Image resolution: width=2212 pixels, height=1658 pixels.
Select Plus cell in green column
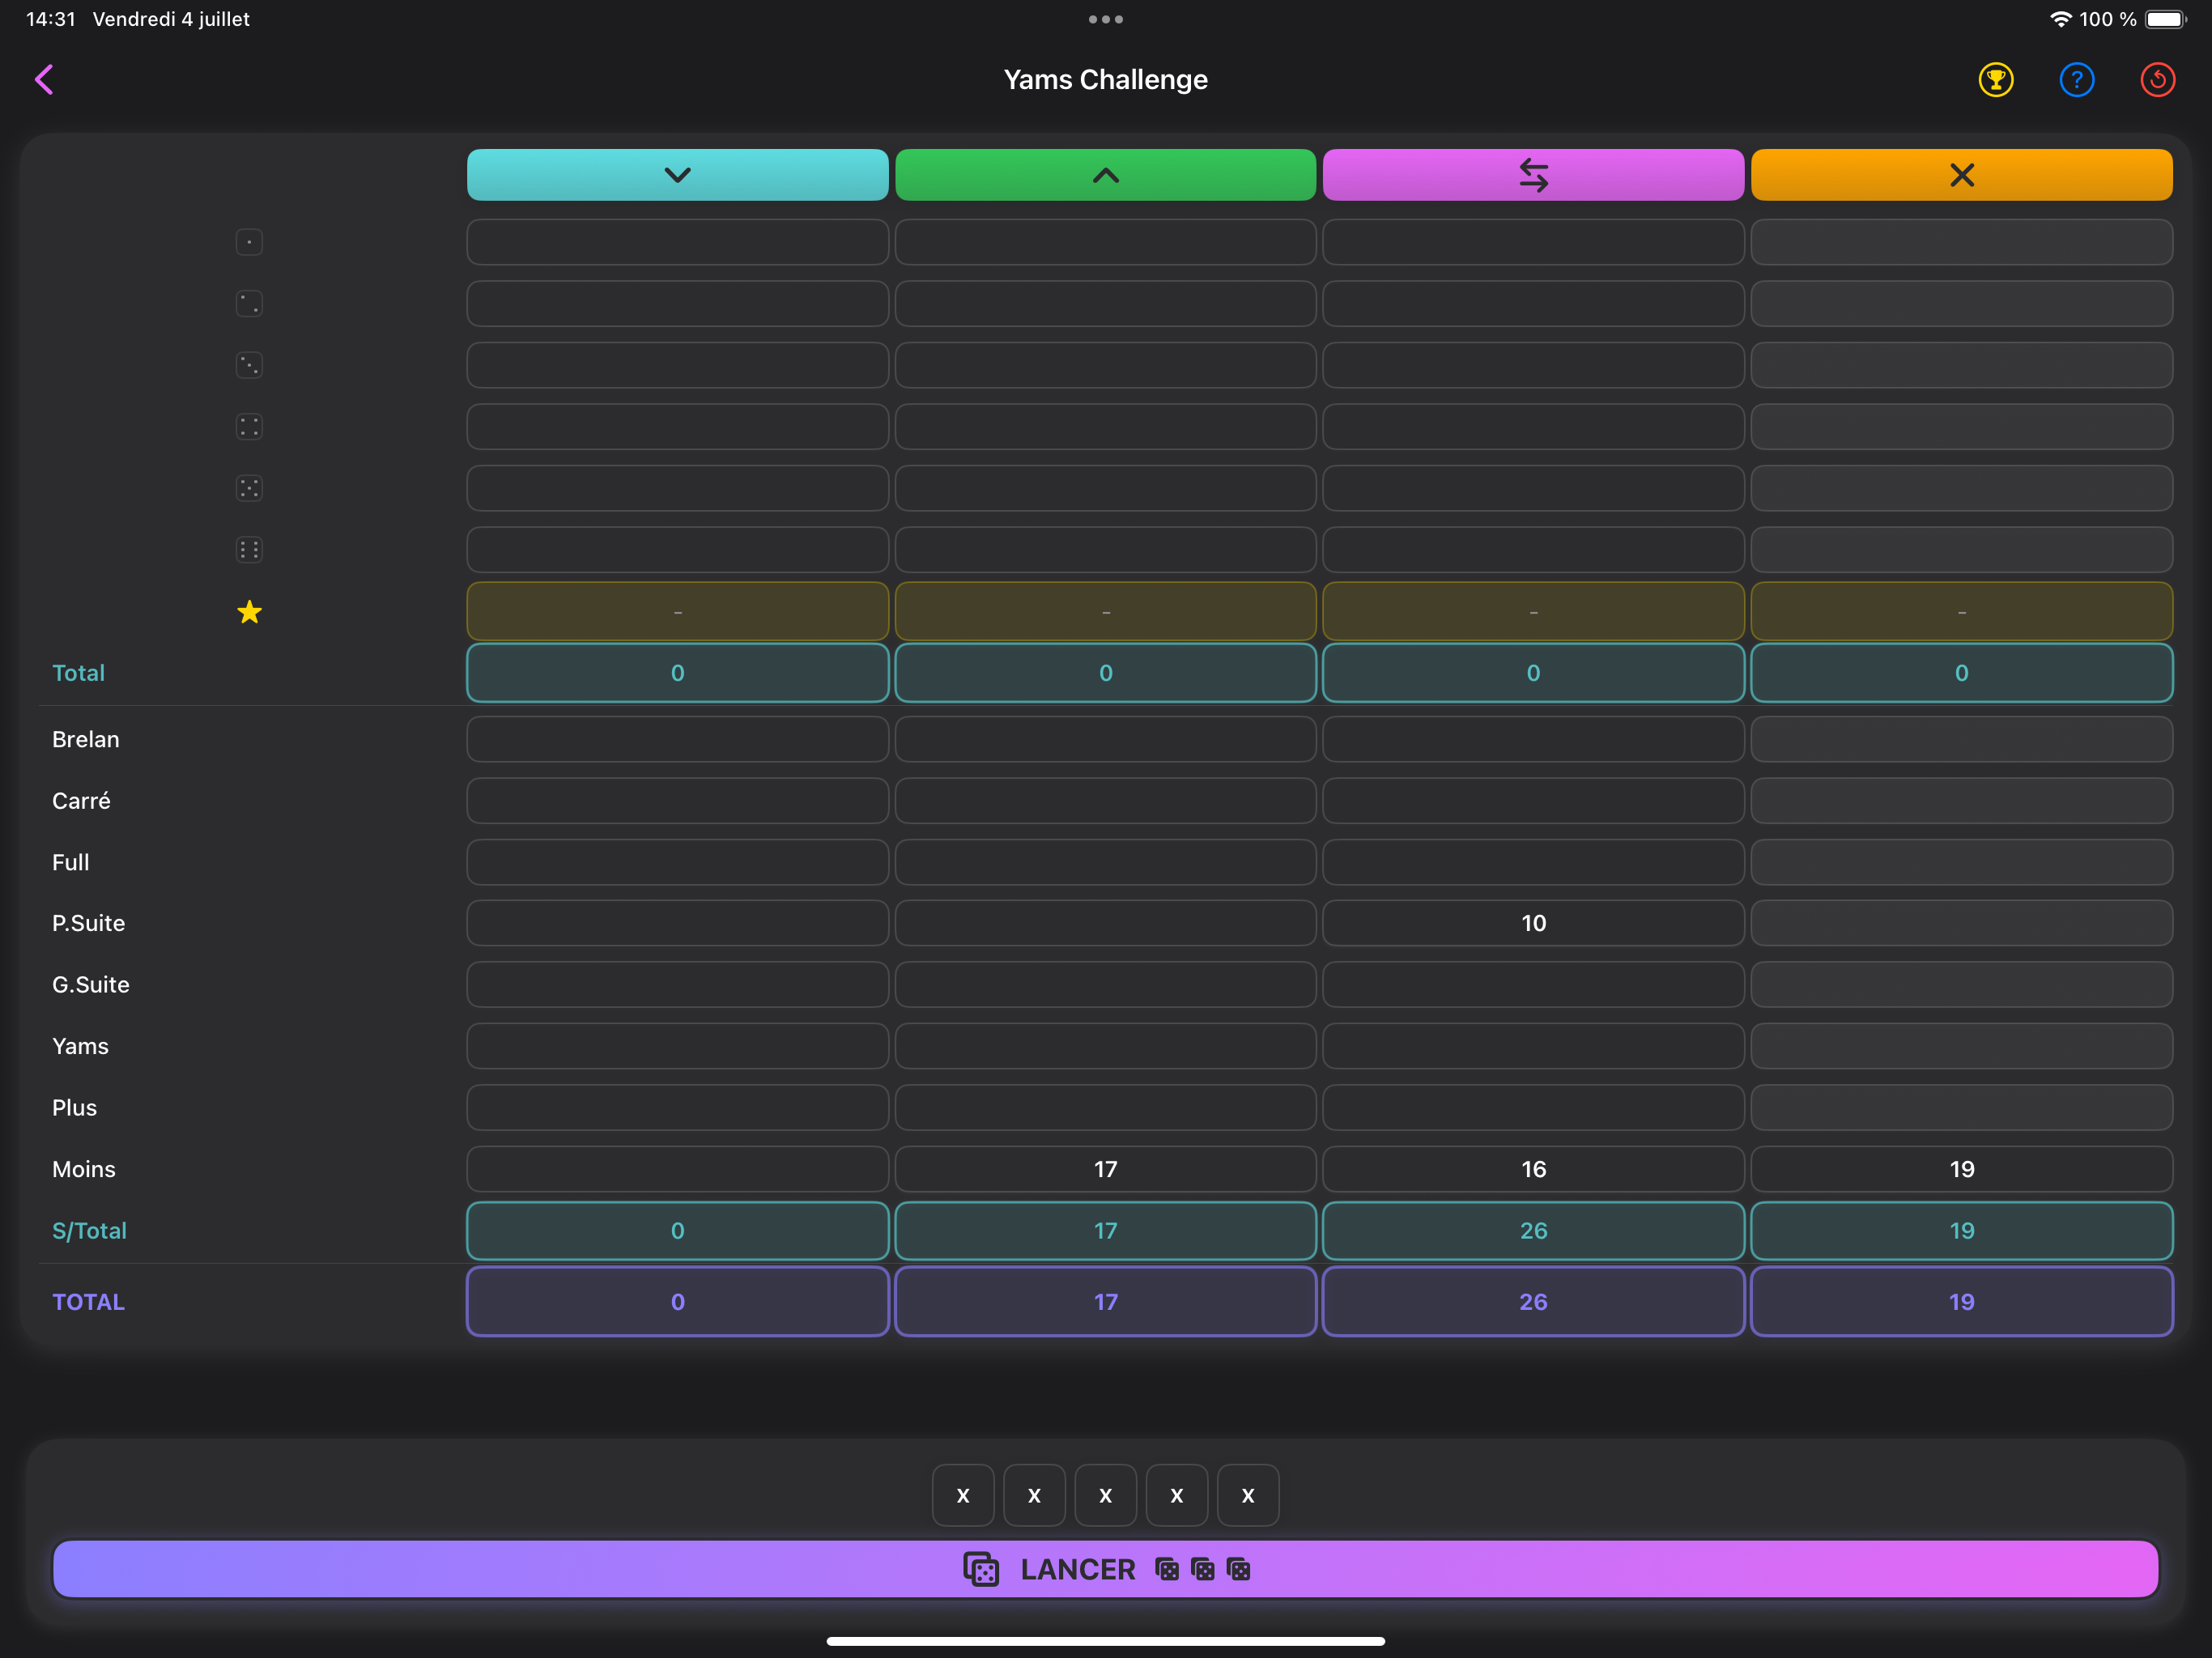(1105, 1107)
